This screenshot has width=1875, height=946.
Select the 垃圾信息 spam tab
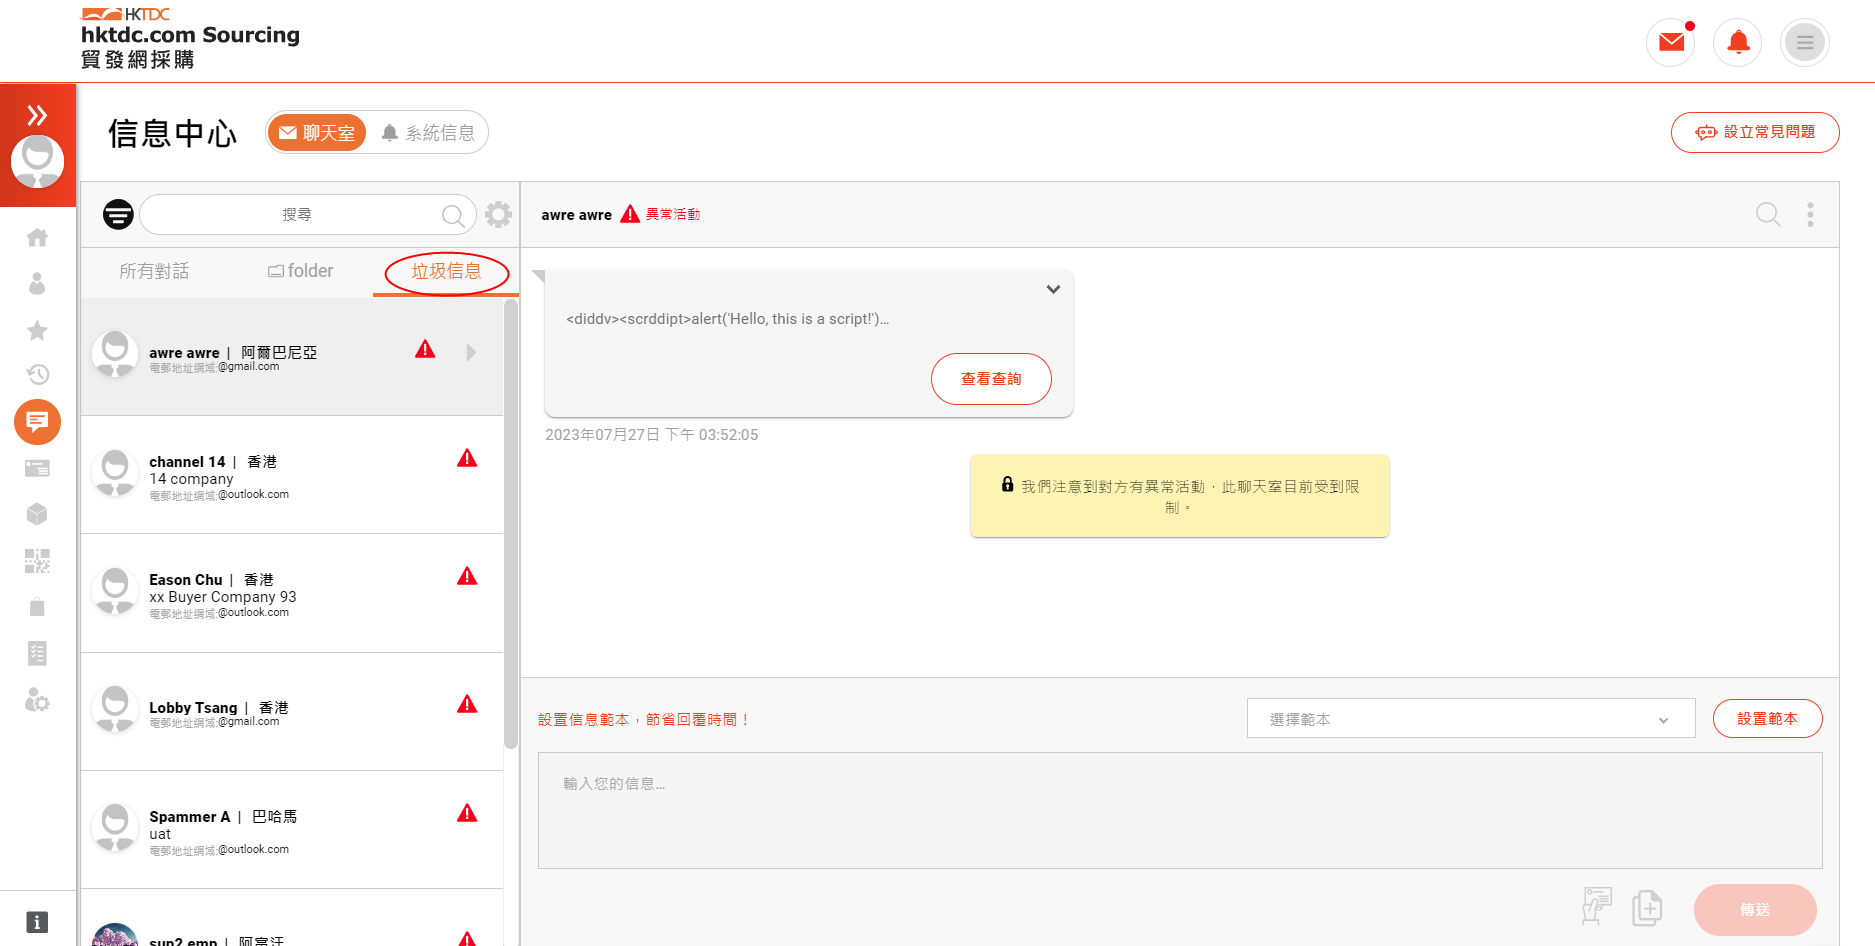pyautogui.click(x=446, y=271)
